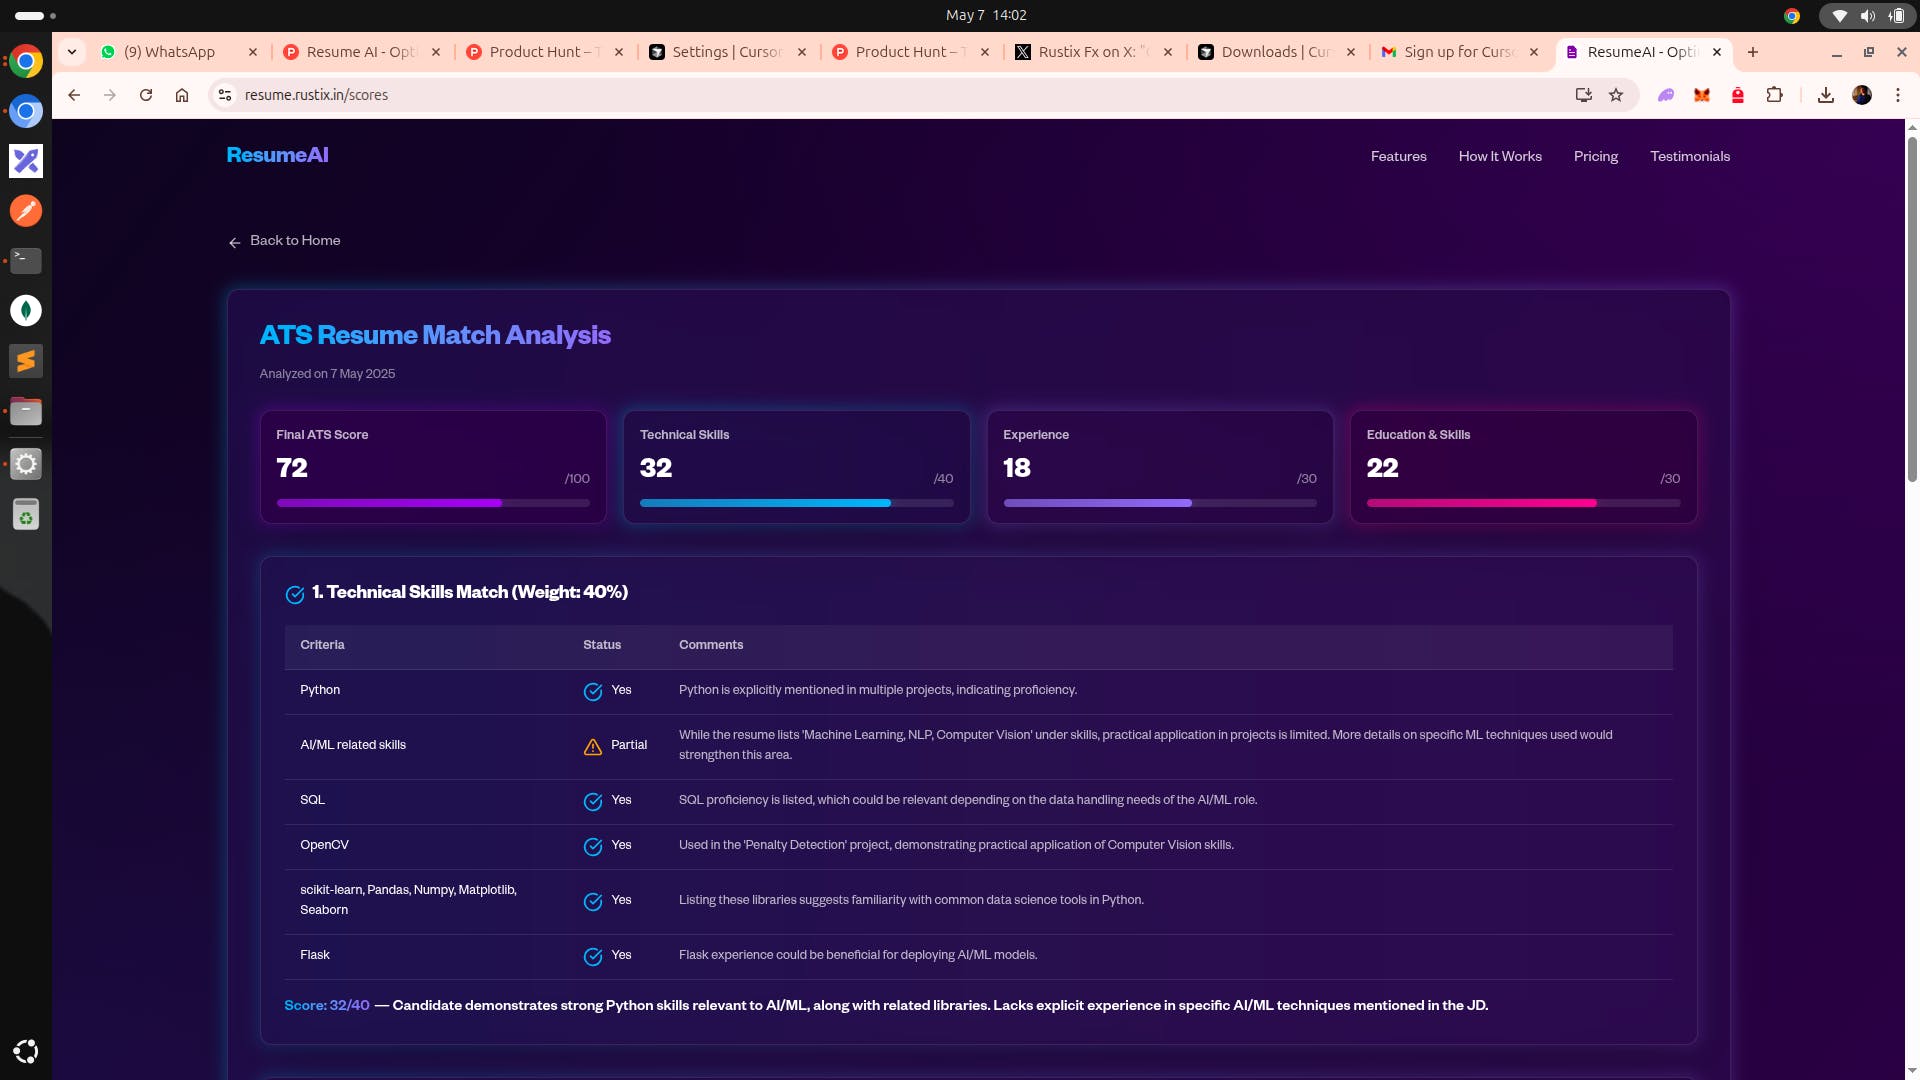
Task: Open Chrome downloads icon
Action: pos(1825,95)
